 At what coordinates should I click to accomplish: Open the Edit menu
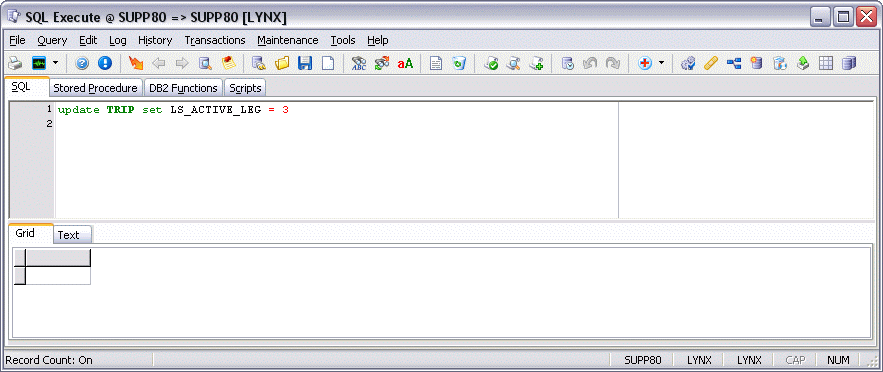tap(88, 40)
